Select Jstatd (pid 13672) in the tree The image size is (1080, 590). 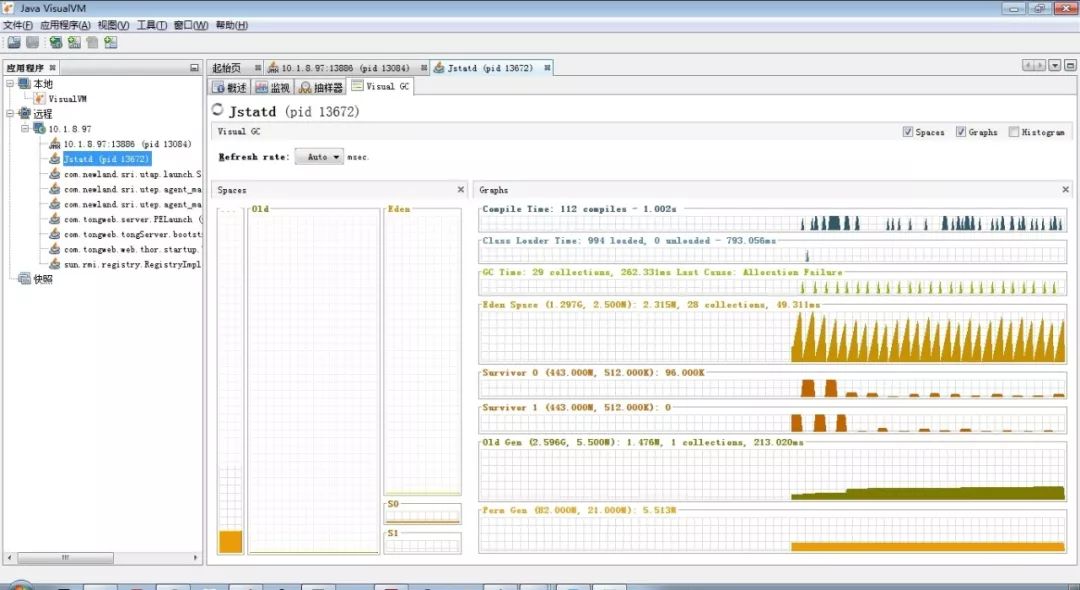tap(107, 159)
